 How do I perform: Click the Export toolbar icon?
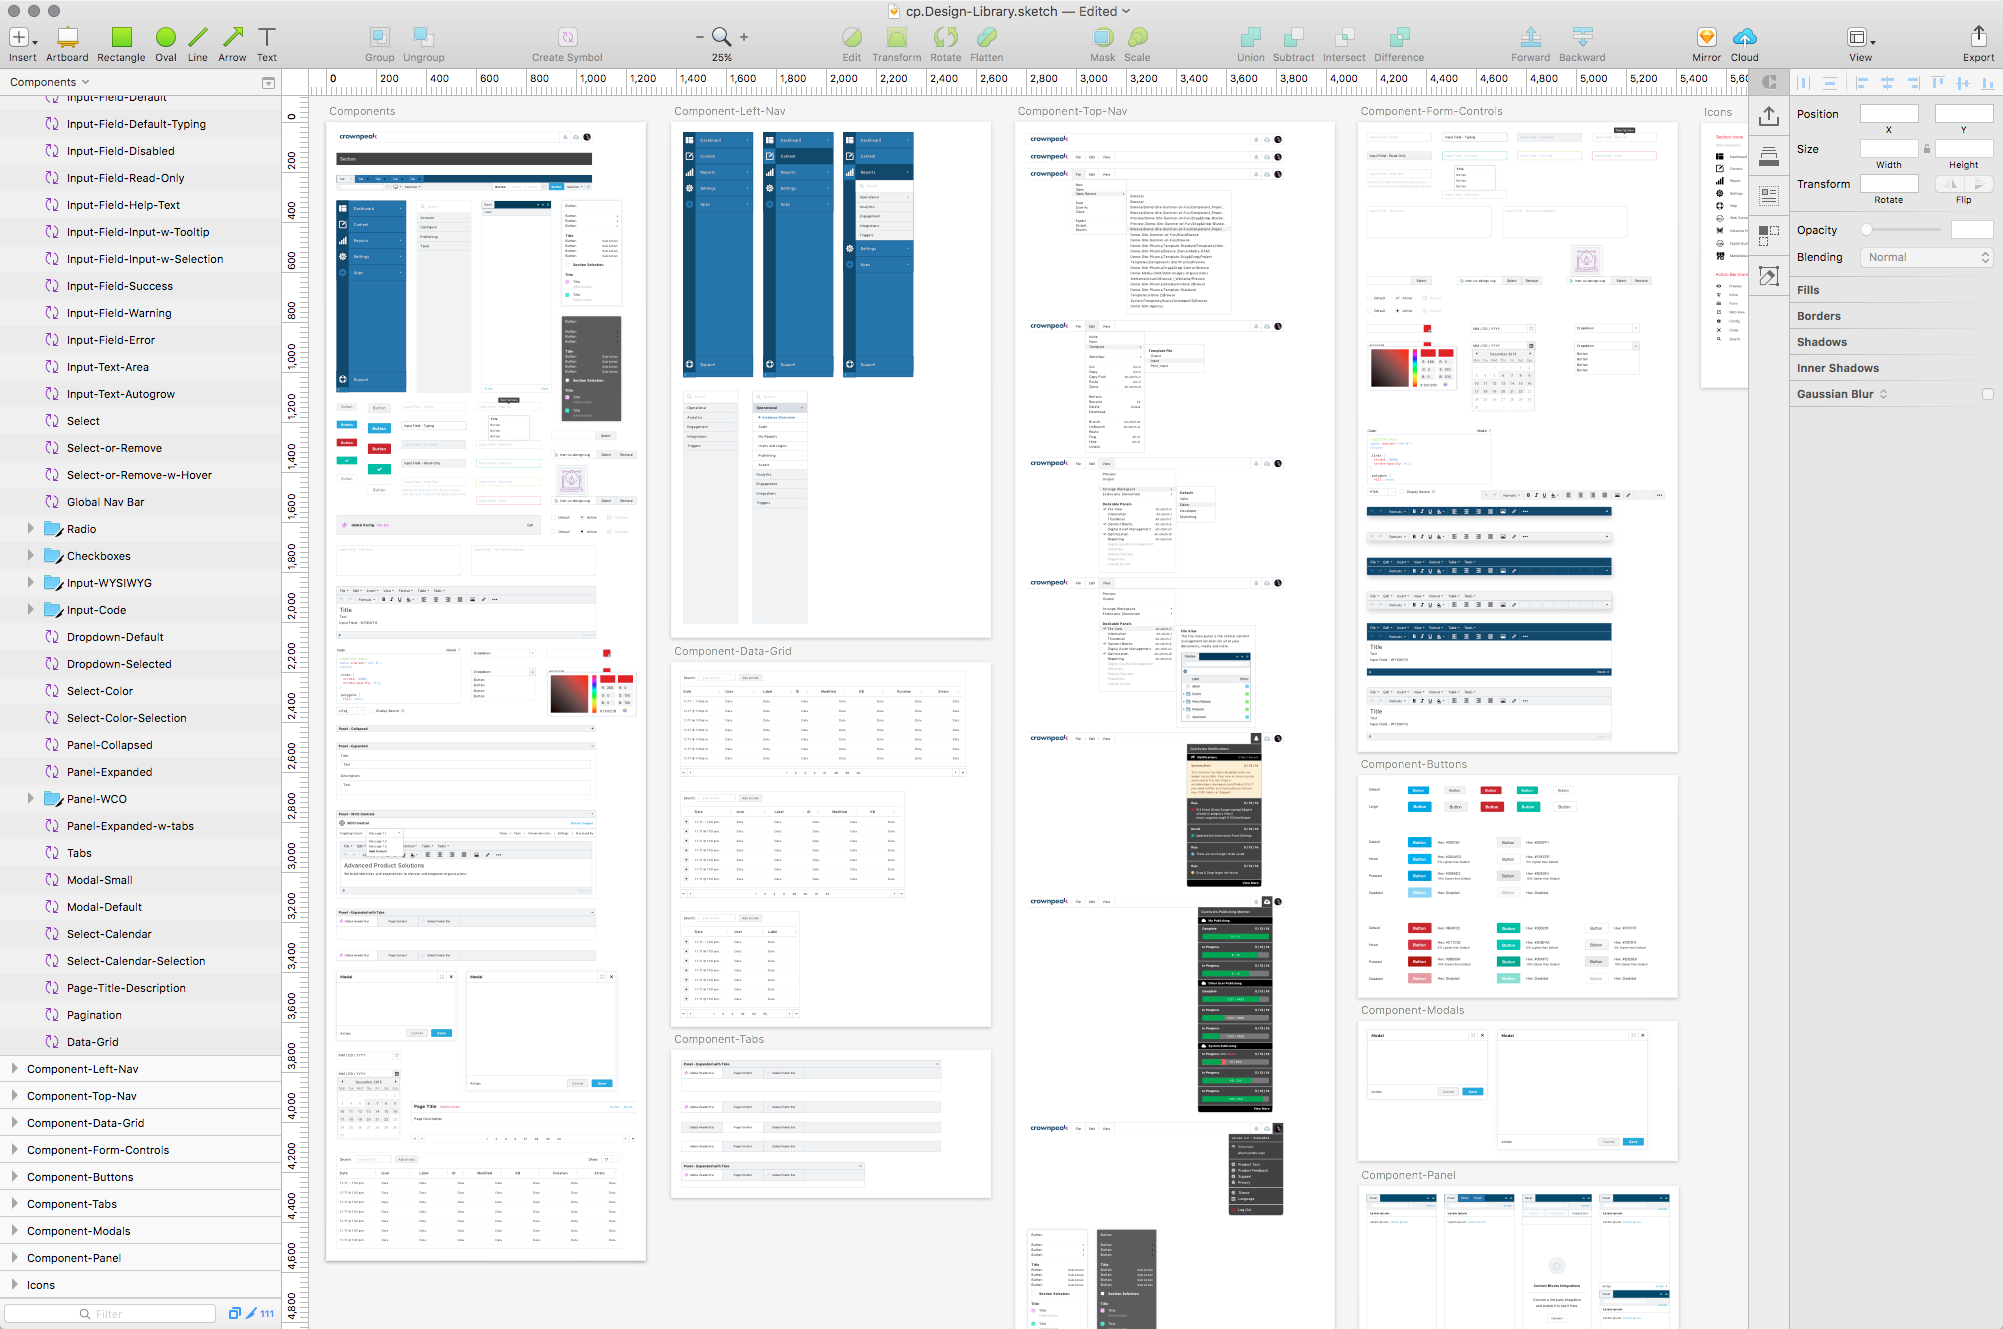pyautogui.click(x=1977, y=39)
